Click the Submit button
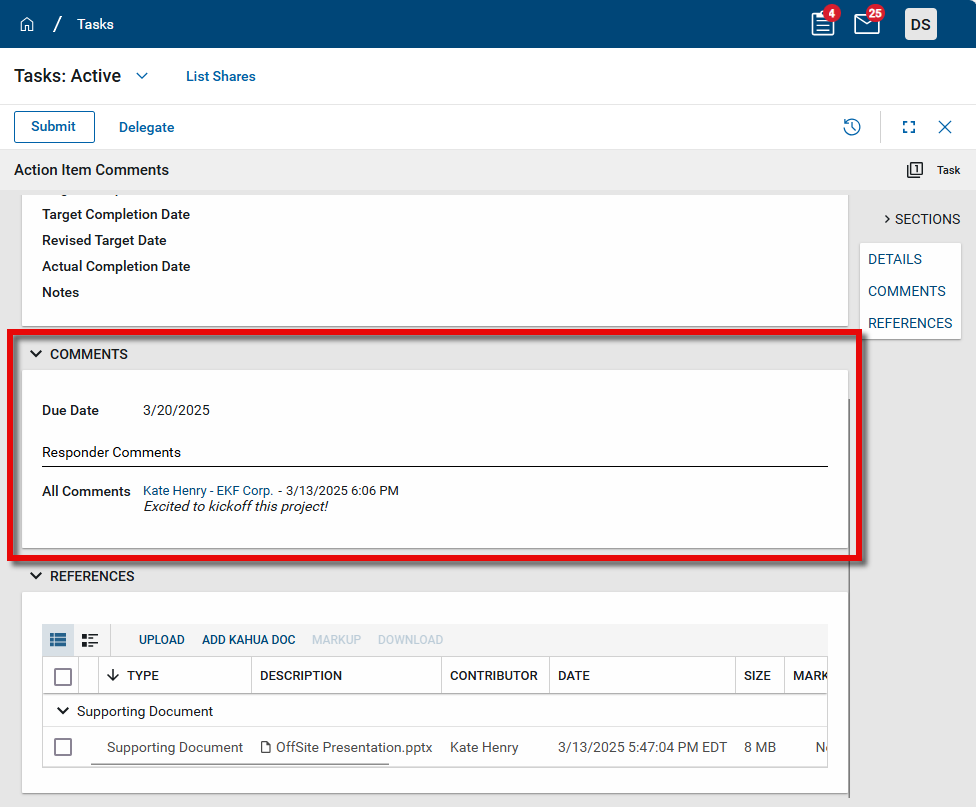Viewport: 976px width, 807px height. point(54,127)
